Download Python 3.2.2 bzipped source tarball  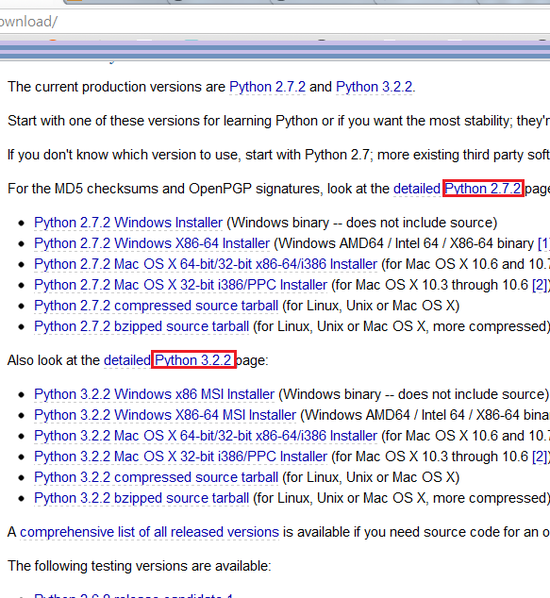(142, 498)
